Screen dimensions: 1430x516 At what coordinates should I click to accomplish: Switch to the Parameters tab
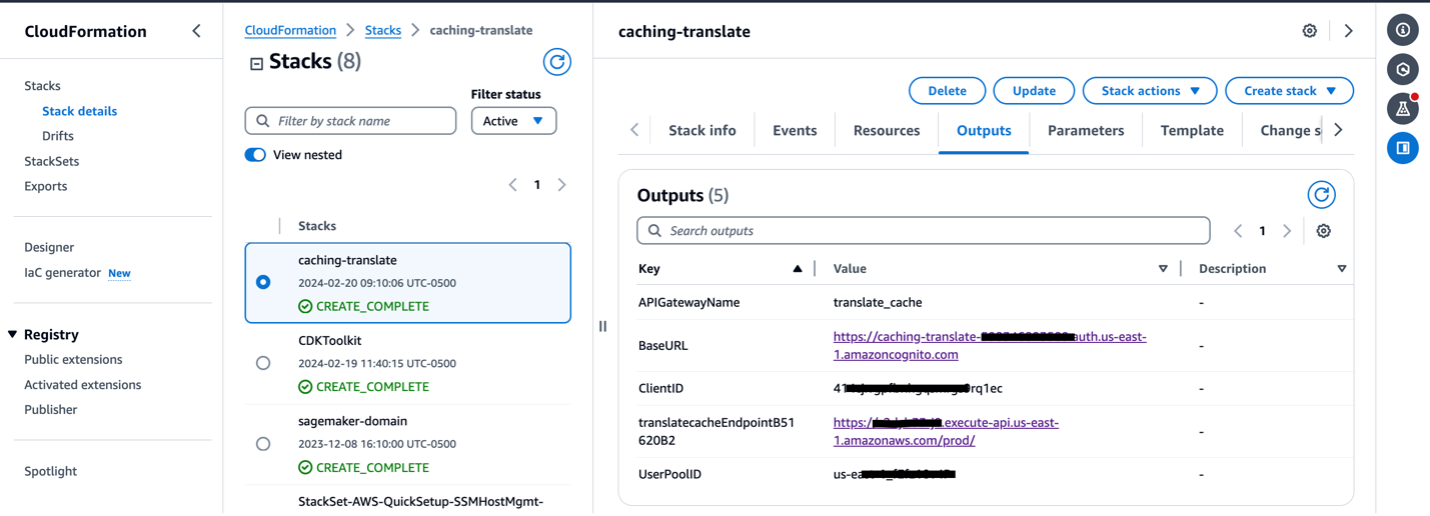[x=1086, y=131]
